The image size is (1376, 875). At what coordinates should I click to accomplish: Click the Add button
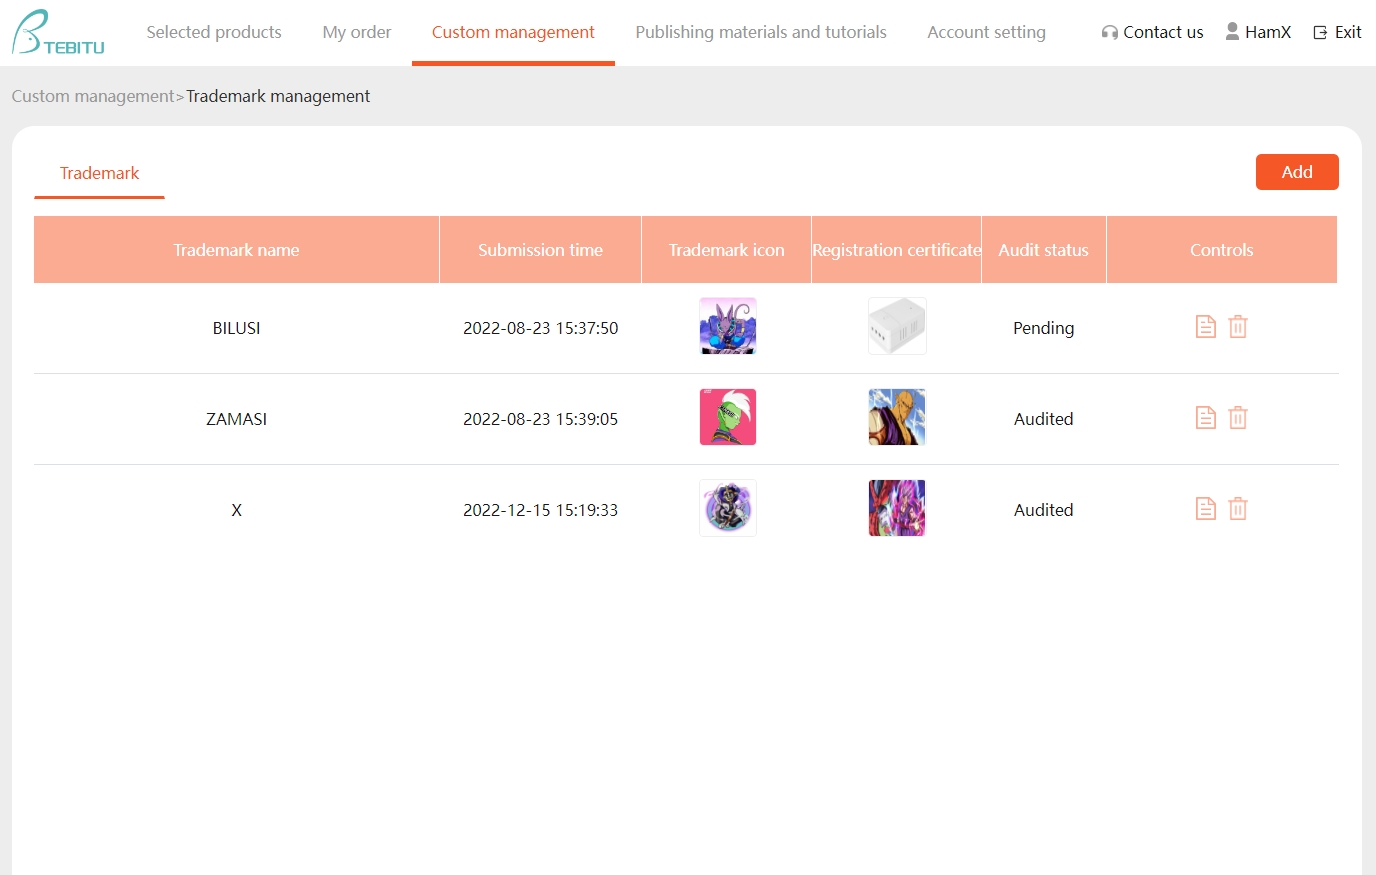1297,171
